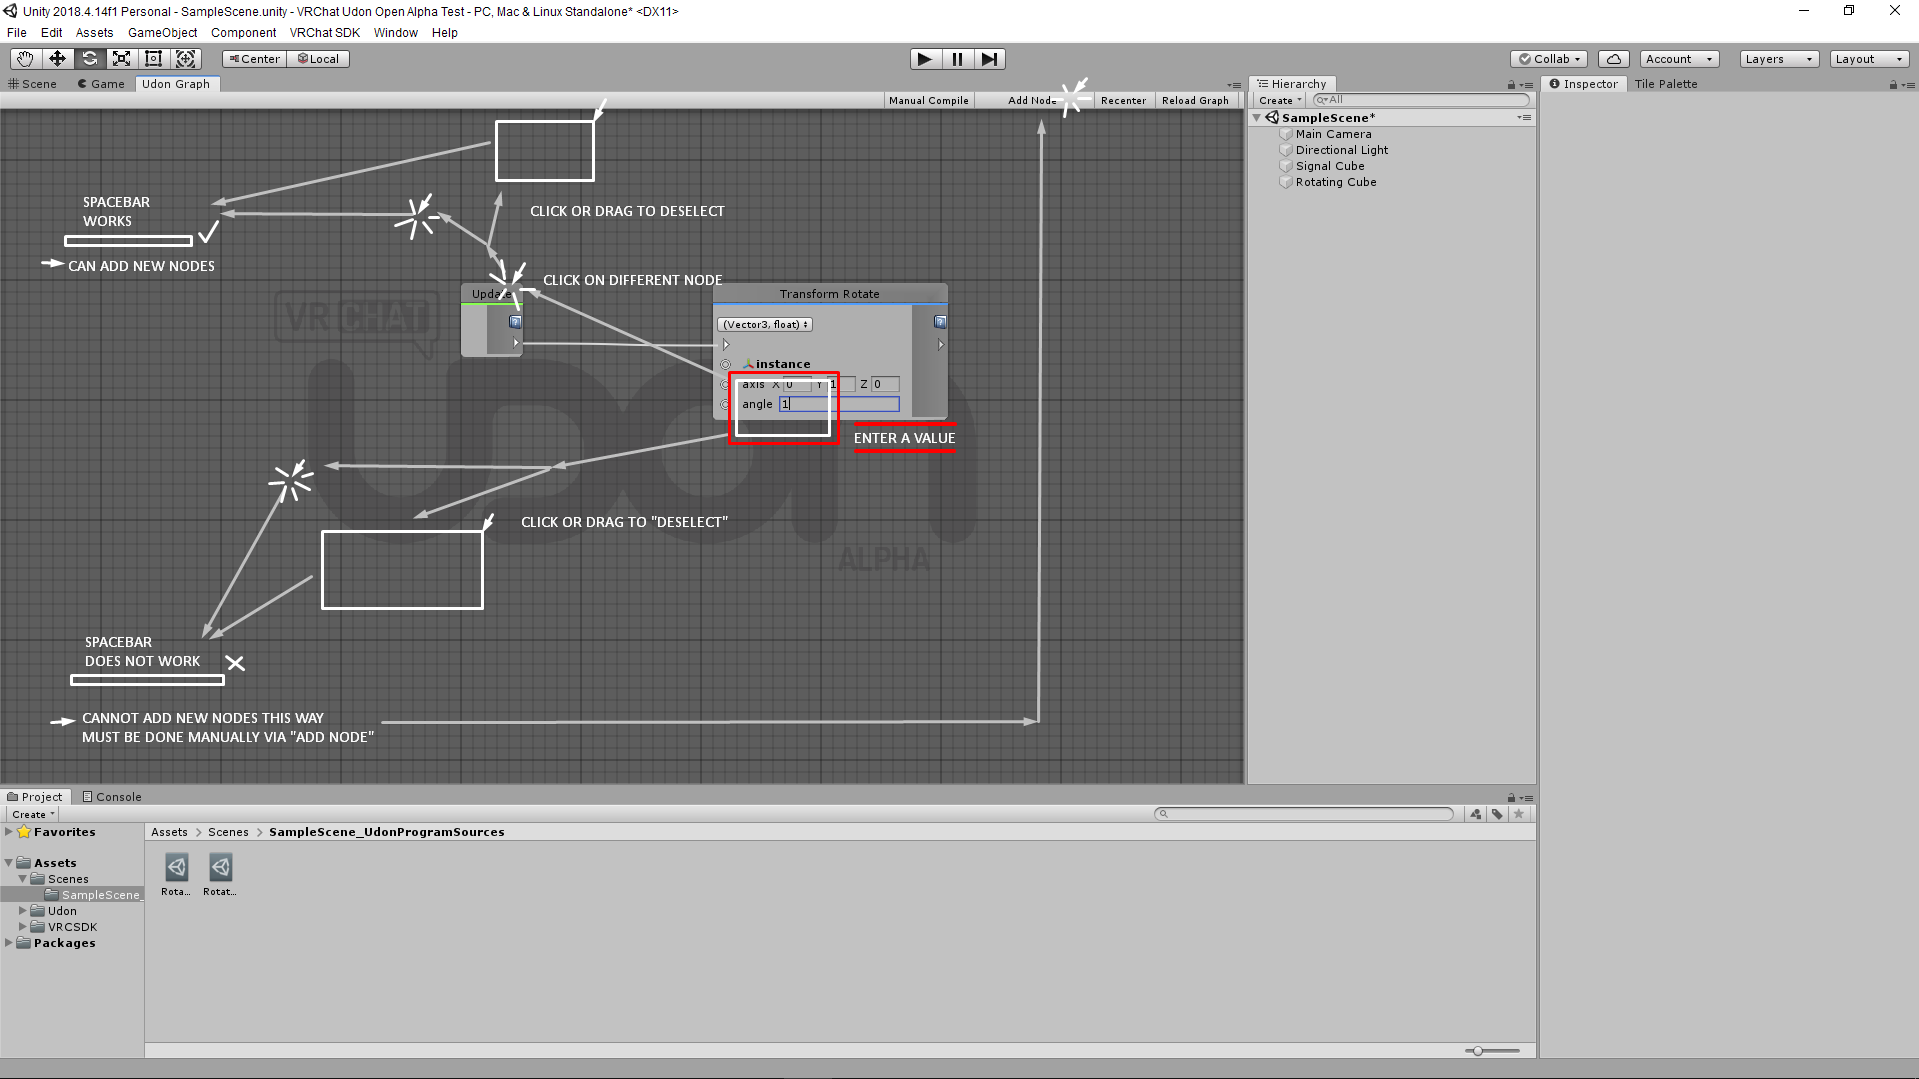Toggle the Center pivot mode
The height and width of the screenshot is (1079, 1919).
(x=255, y=59)
